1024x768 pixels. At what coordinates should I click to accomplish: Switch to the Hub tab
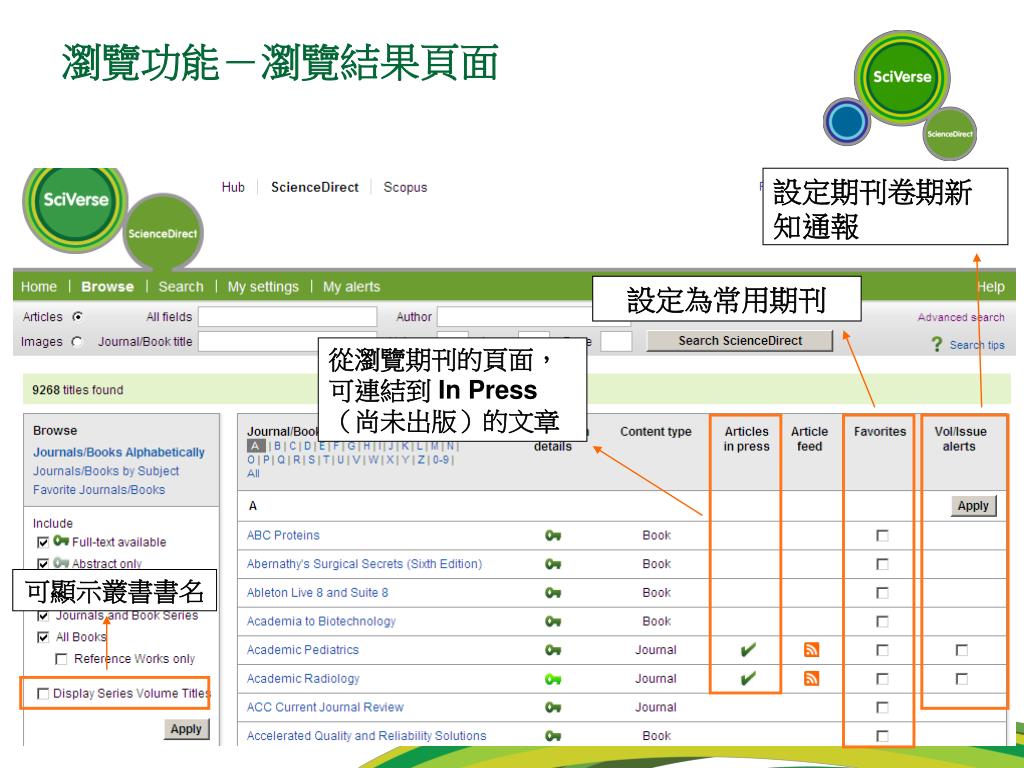(233, 187)
